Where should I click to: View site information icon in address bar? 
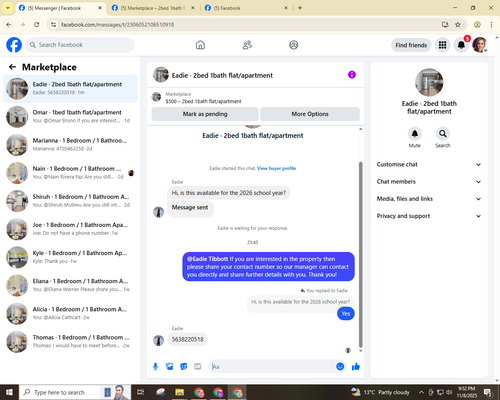[x=53, y=24]
